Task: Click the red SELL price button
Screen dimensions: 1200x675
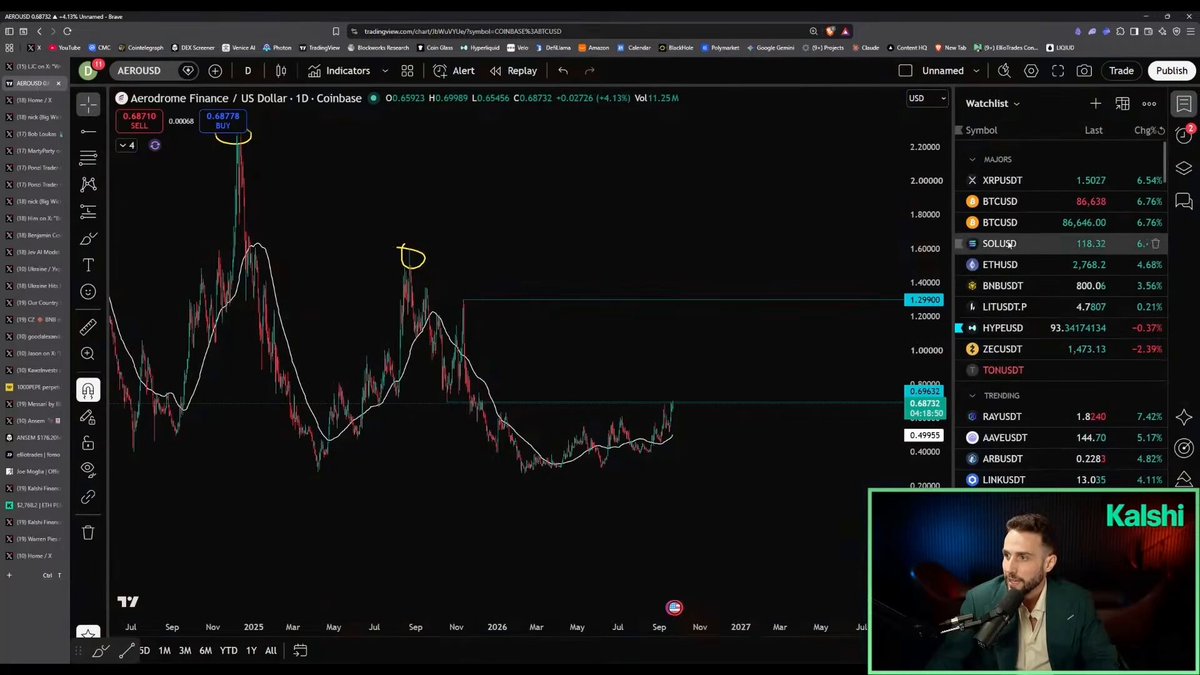Action: [x=139, y=121]
